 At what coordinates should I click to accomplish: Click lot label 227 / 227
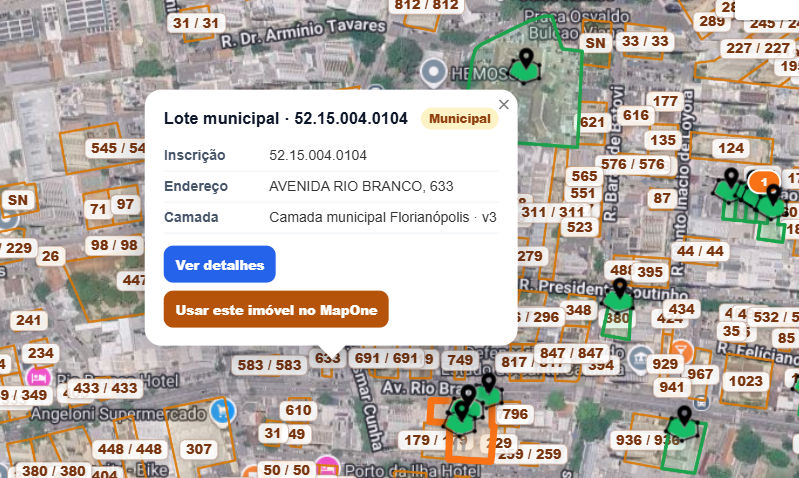[758, 48]
